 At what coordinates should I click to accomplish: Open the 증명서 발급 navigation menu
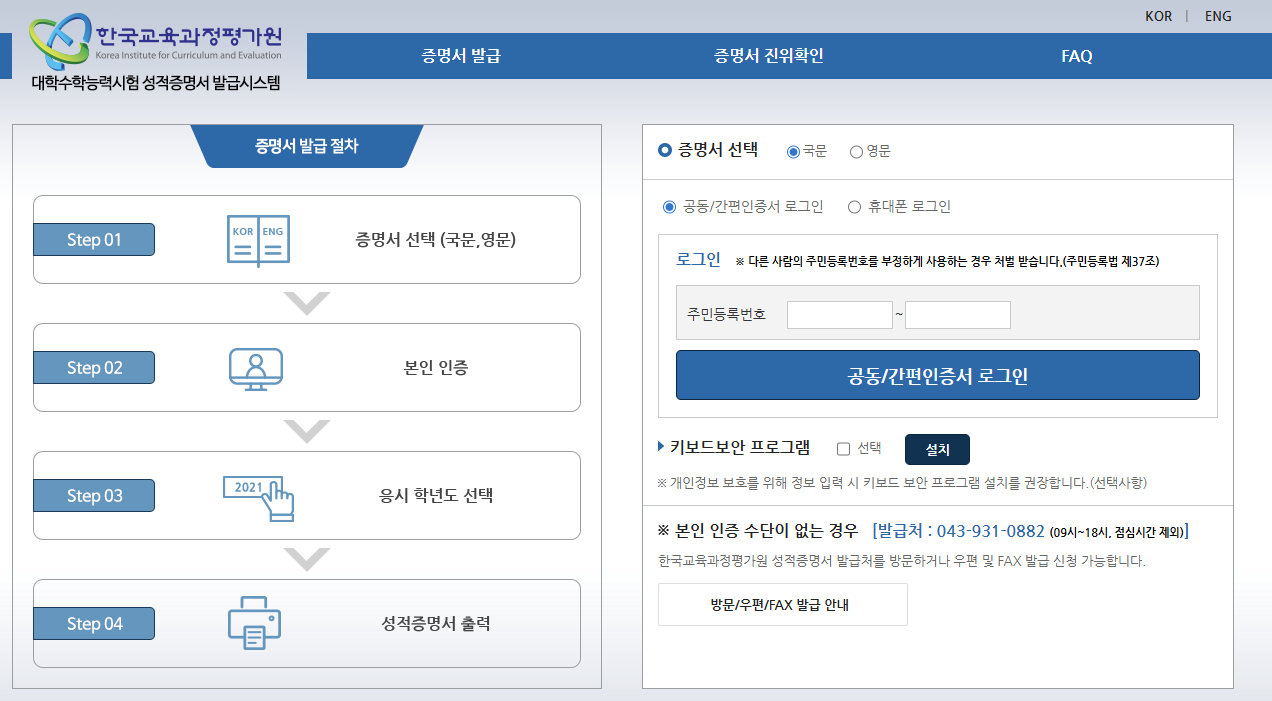coord(459,56)
